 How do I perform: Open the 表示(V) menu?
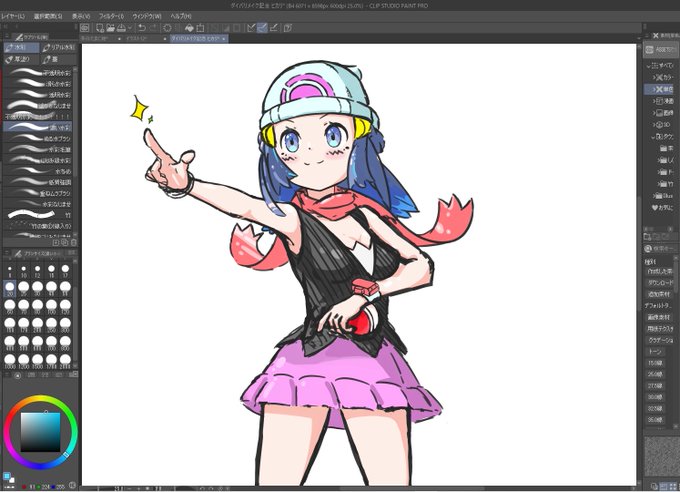[x=81, y=16]
